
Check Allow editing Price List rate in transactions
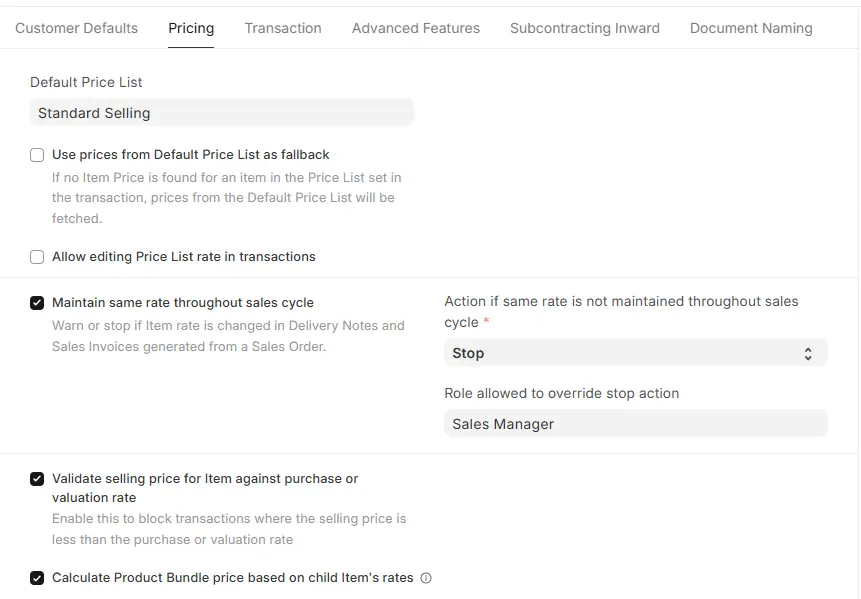(x=37, y=257)
